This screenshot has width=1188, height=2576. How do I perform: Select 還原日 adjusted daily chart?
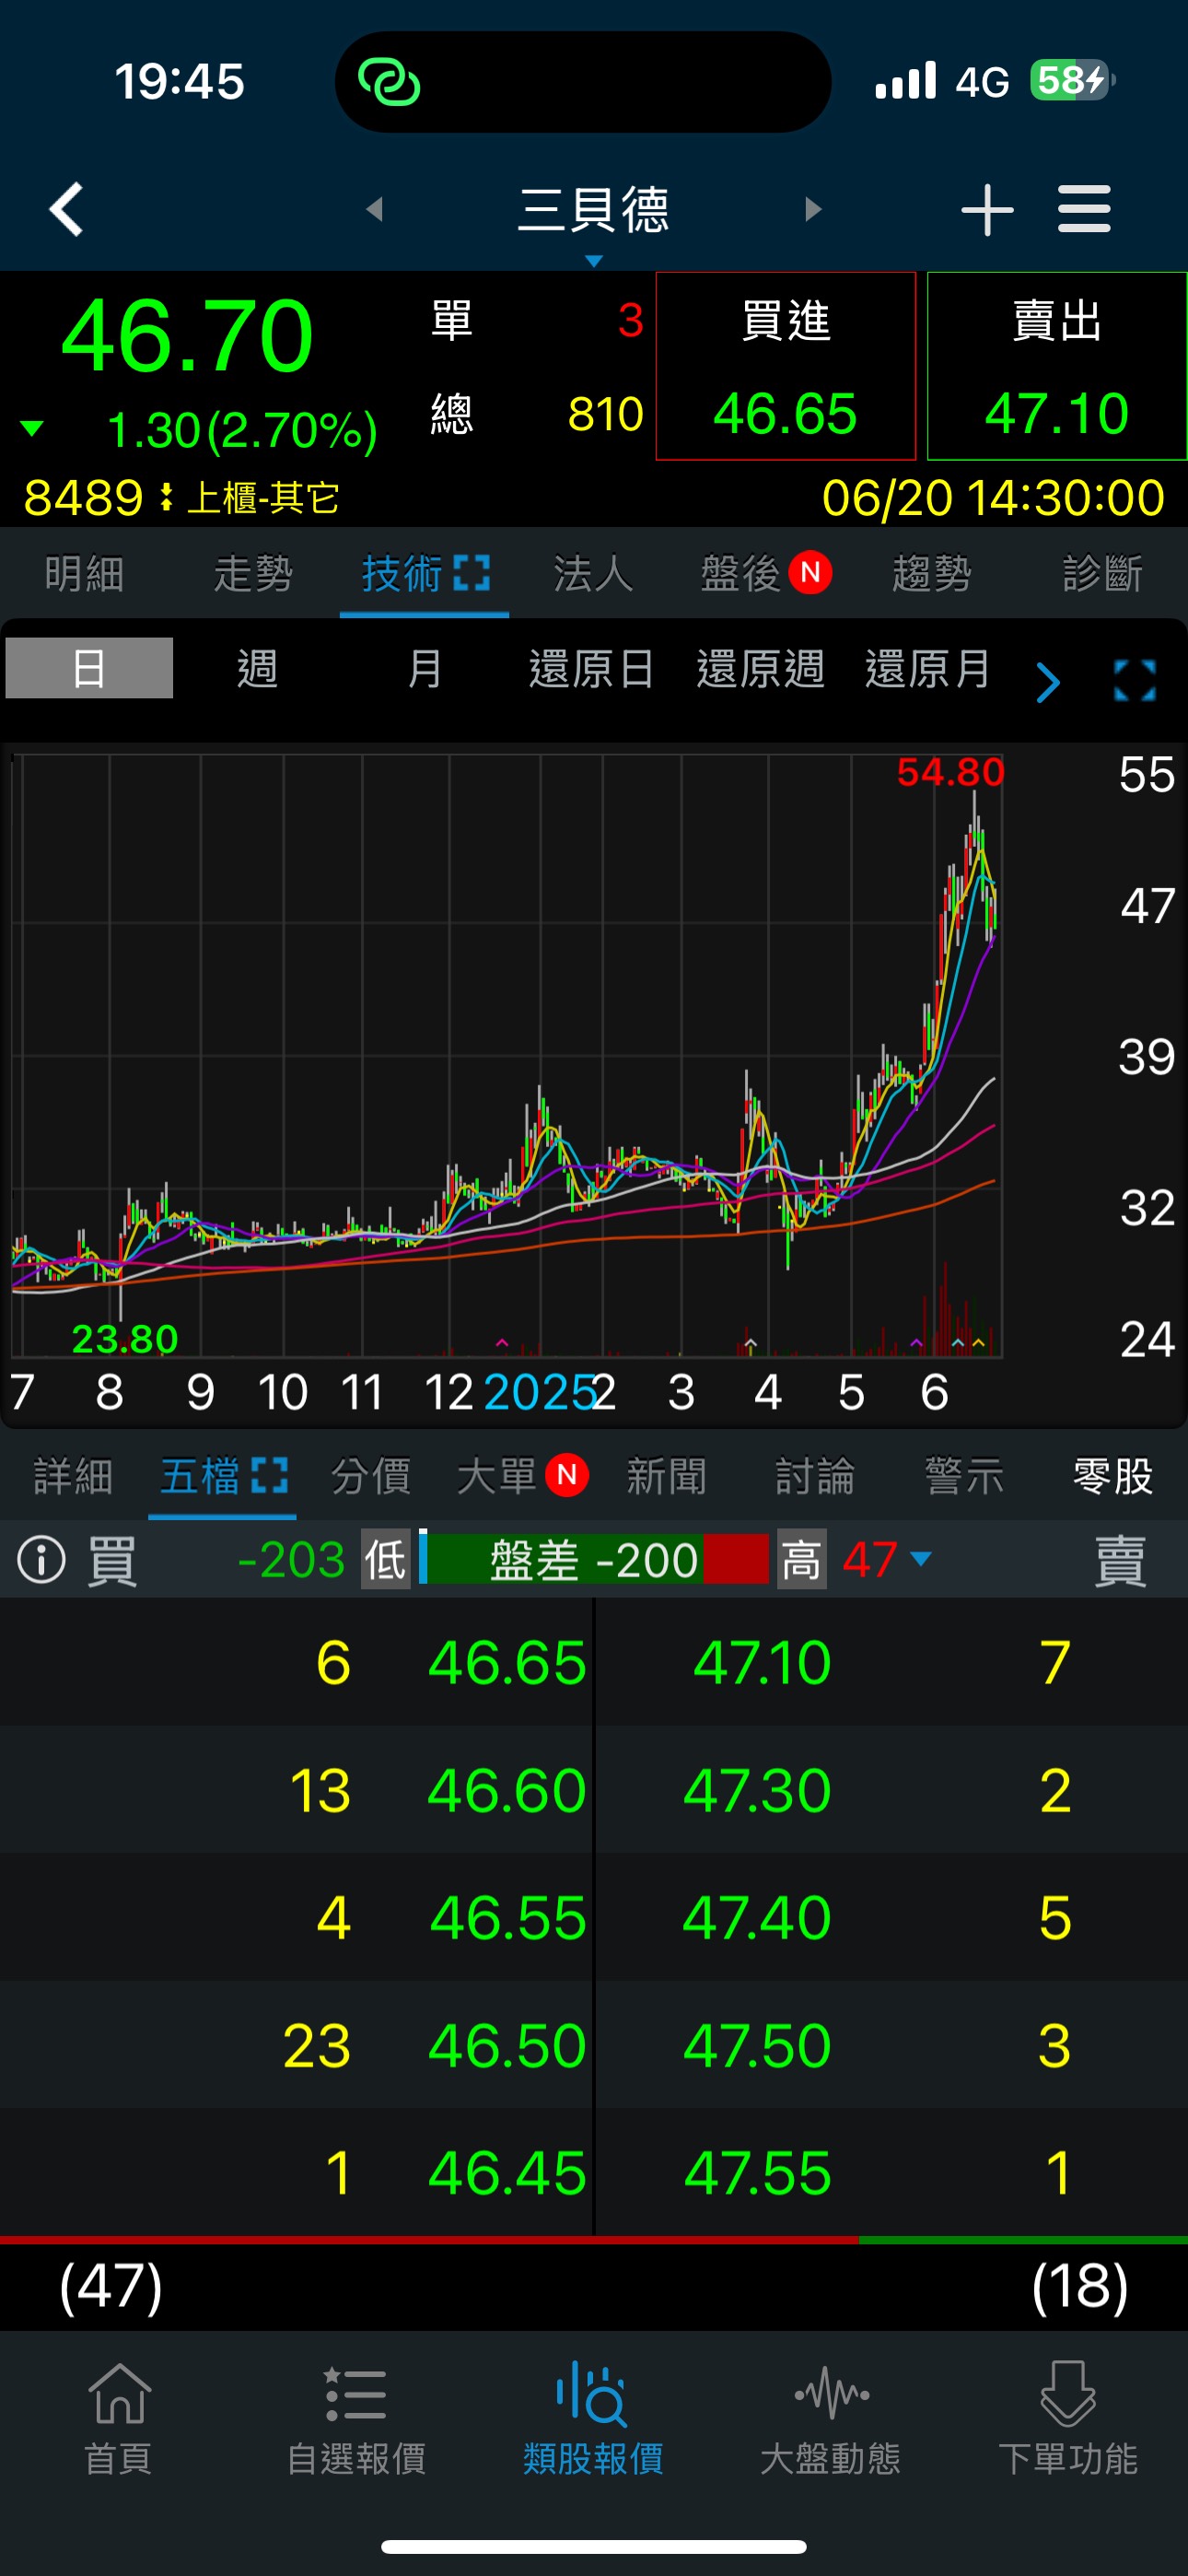[x=591, y=668]
